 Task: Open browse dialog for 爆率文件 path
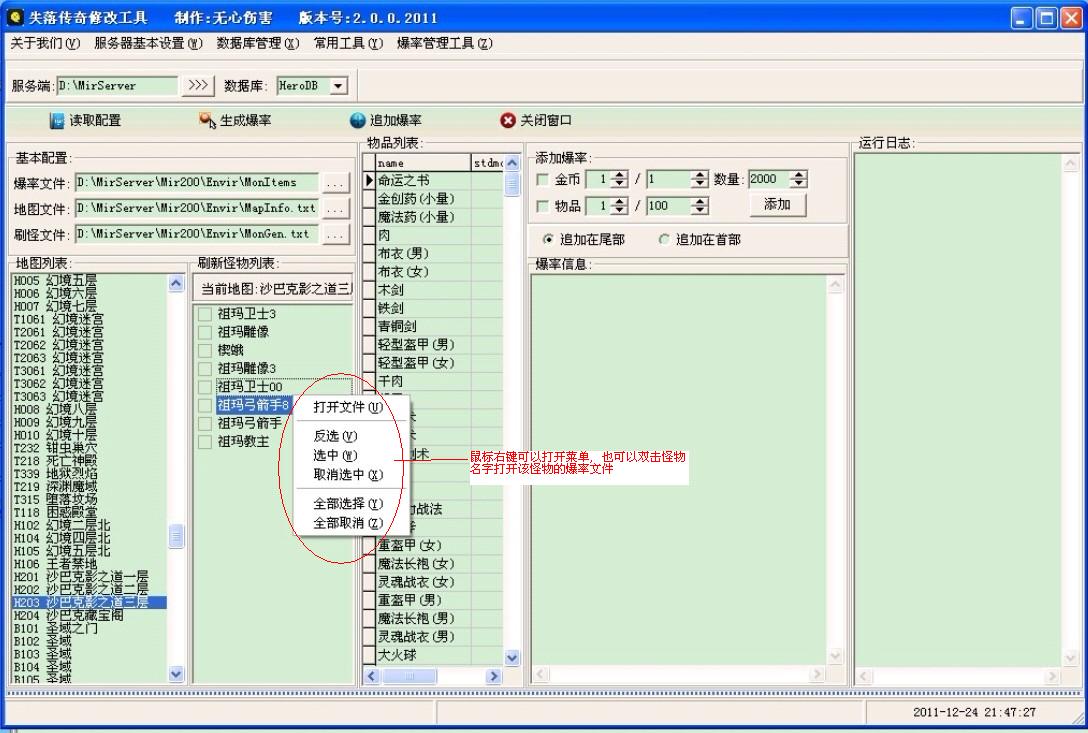335,183
